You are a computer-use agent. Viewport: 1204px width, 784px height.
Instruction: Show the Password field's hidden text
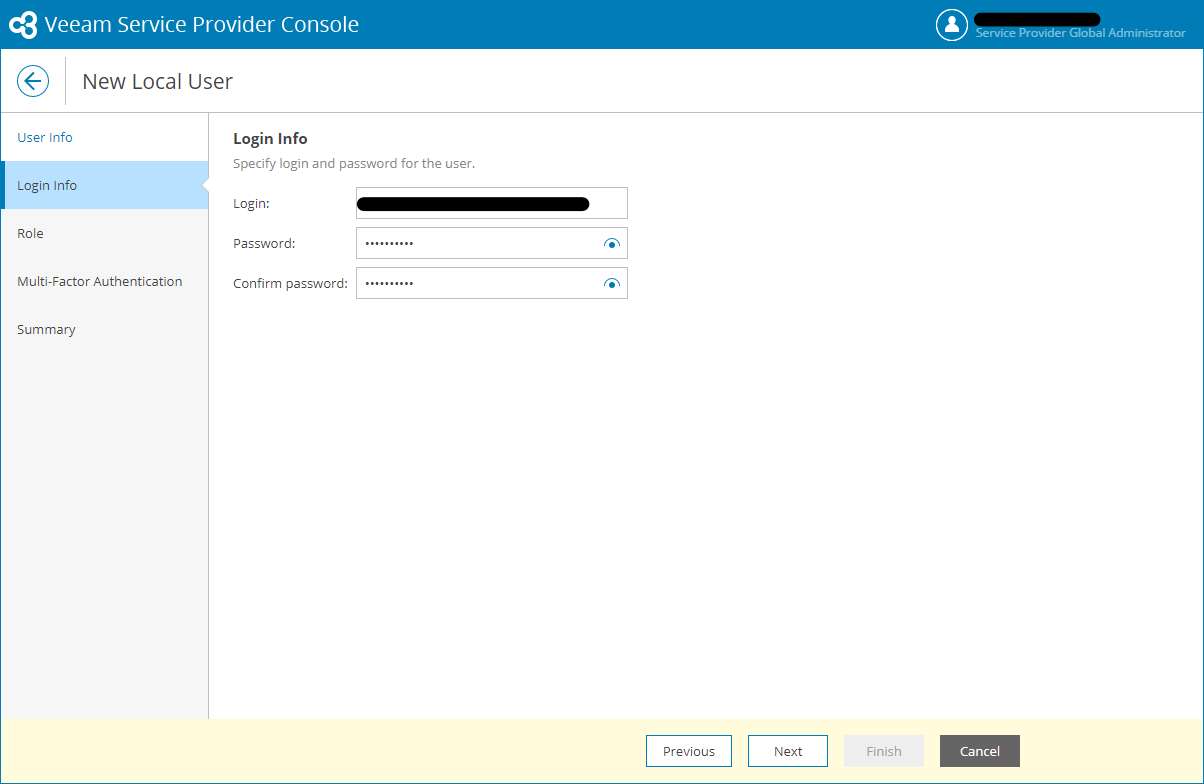click(x=612, y=243)
